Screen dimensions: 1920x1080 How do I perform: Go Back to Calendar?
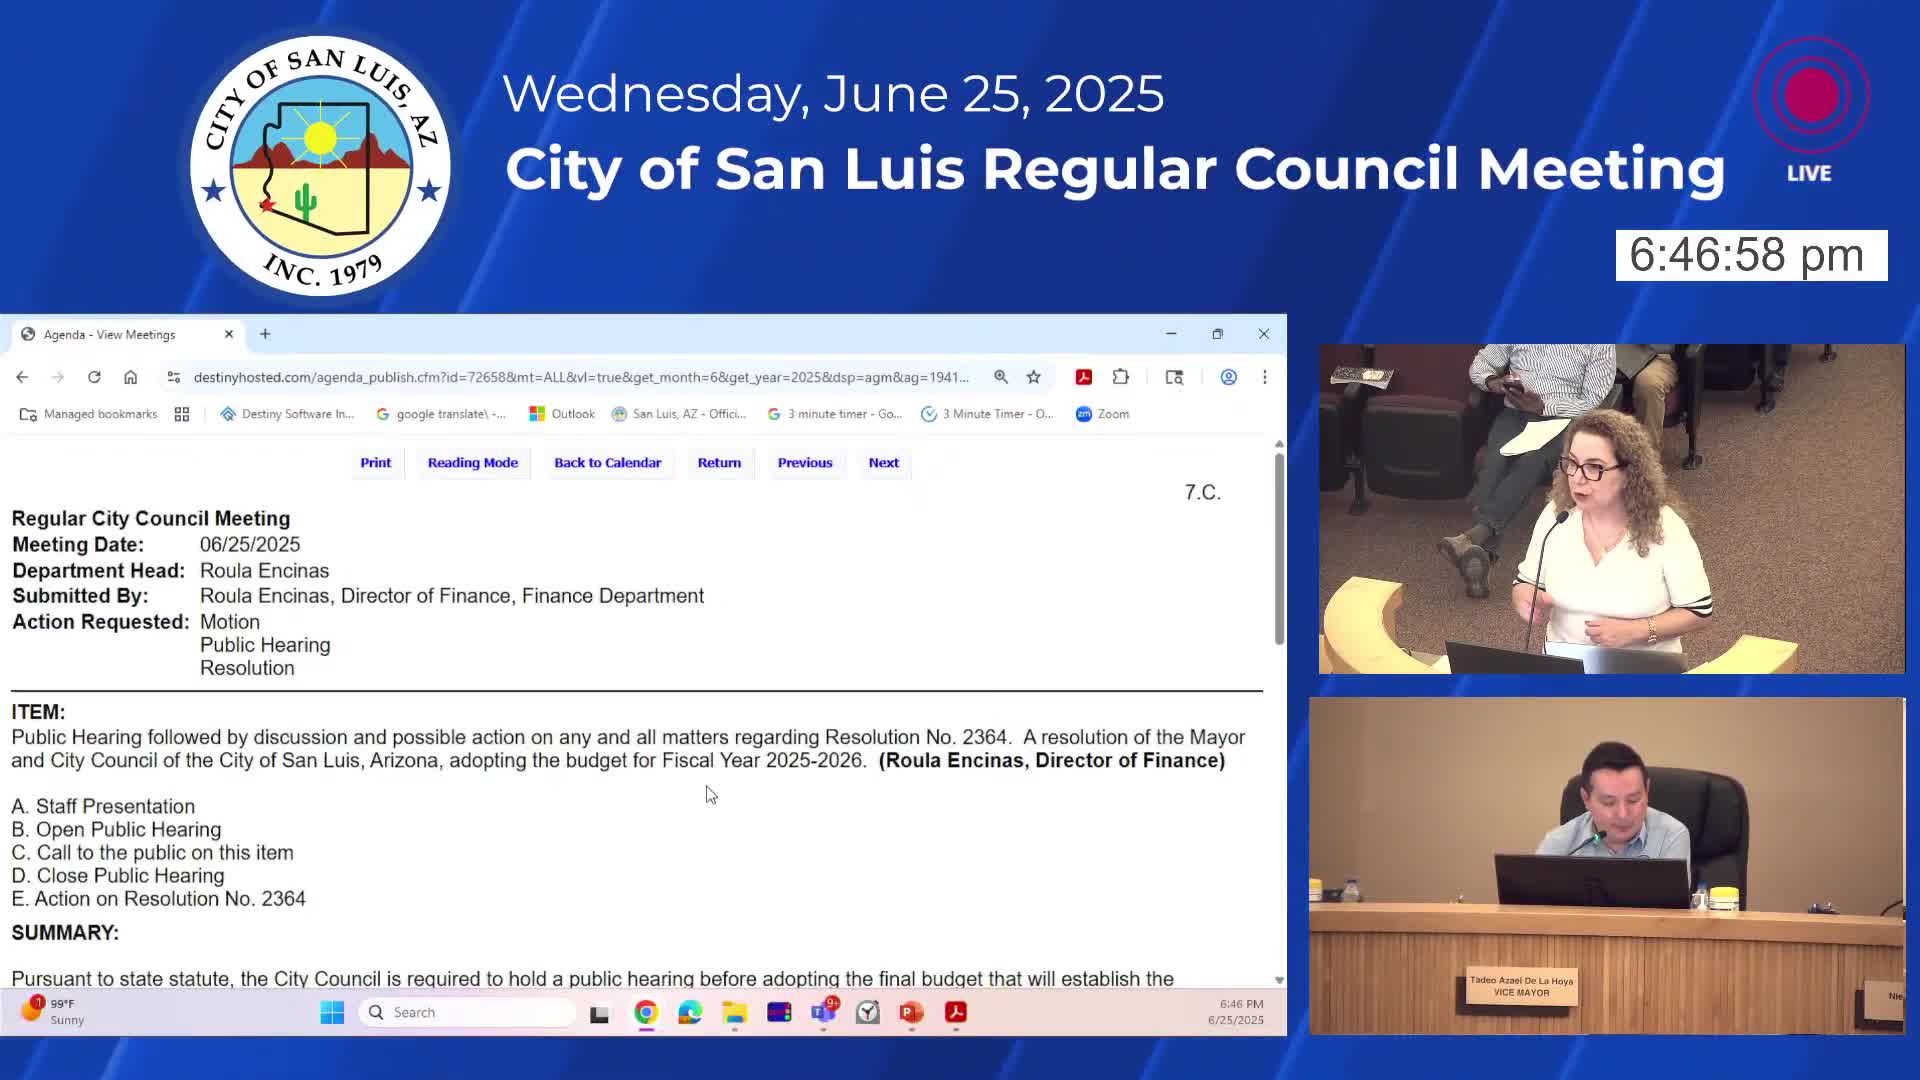pos(608,463)
